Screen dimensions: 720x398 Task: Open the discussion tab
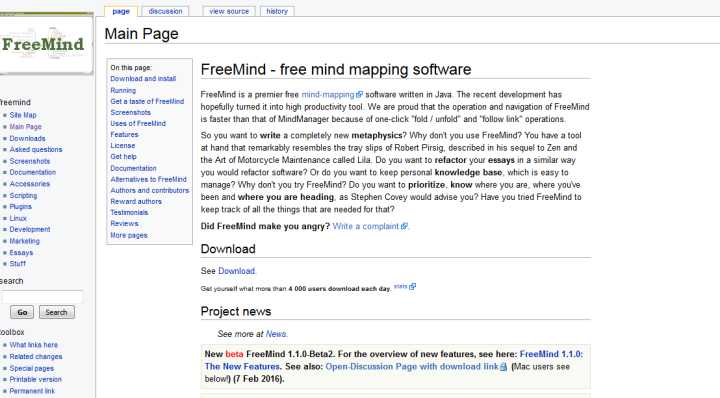tap(165, 11)
